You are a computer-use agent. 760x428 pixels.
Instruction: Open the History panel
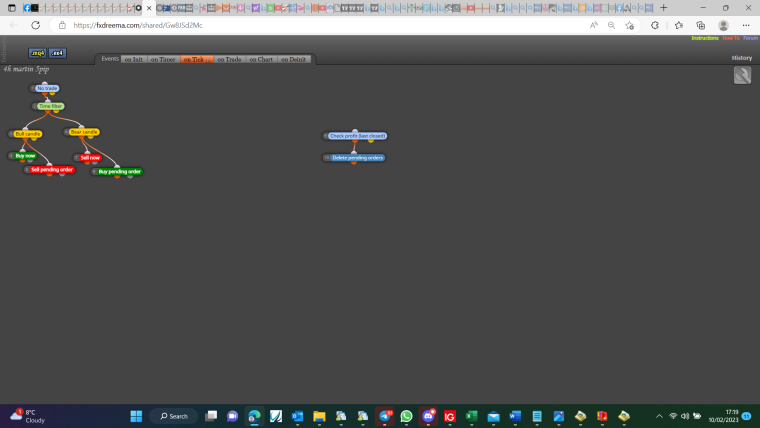click(x=742, y=58)
